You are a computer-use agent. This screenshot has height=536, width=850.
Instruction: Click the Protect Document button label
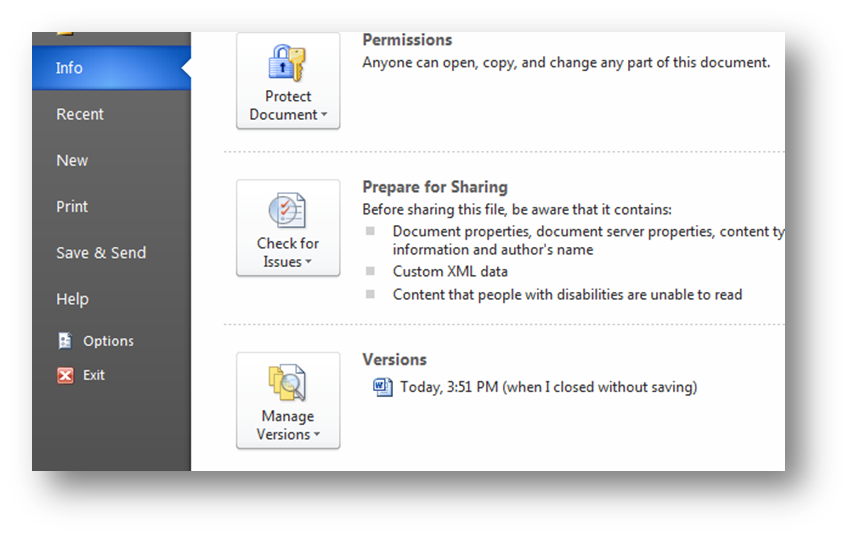tap(284, 106)
